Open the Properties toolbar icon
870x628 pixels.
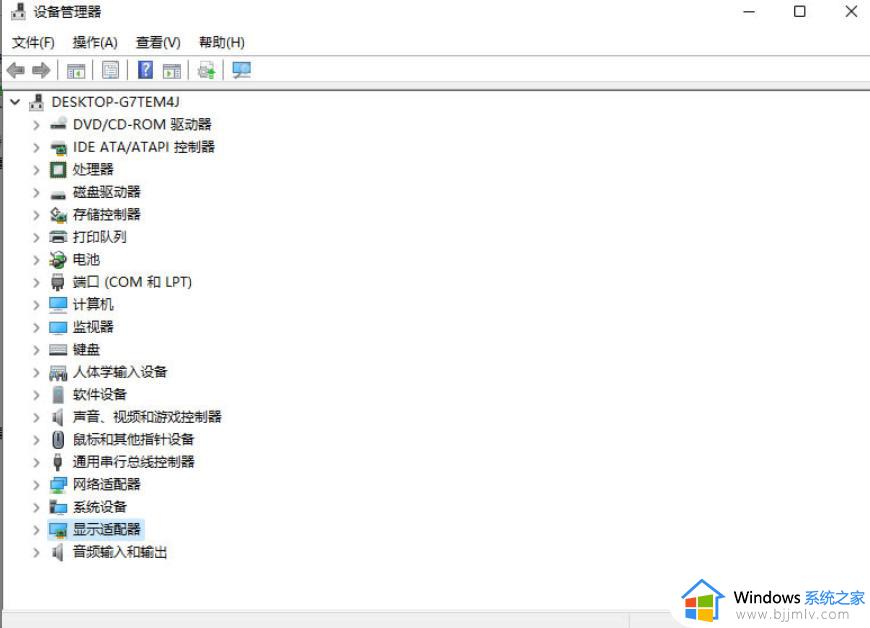[x=110, y=70]
